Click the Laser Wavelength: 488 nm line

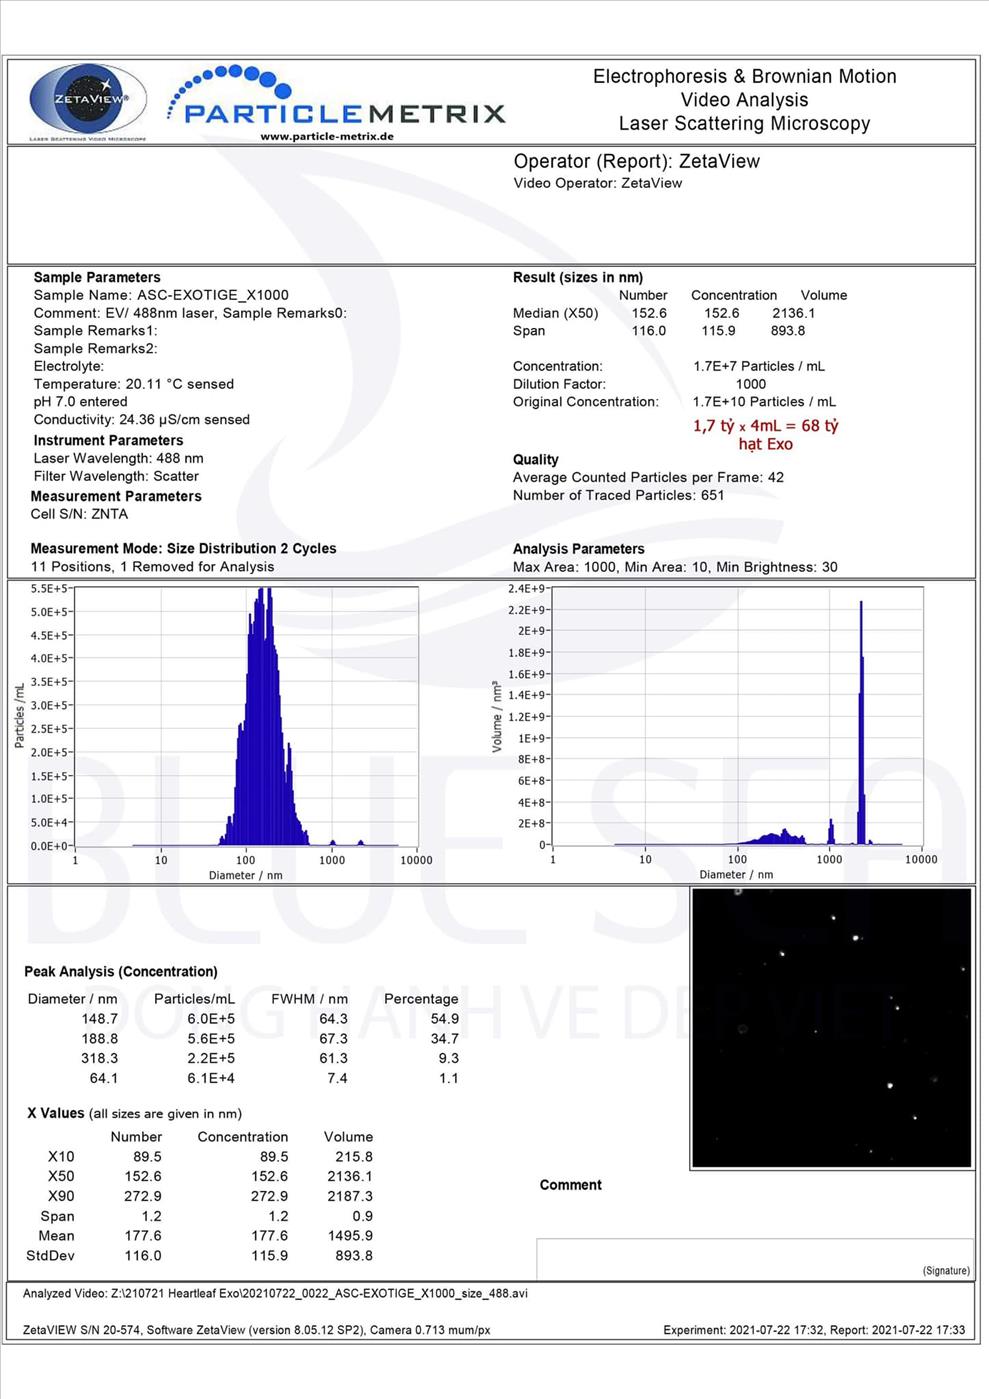tap(118, 458)
